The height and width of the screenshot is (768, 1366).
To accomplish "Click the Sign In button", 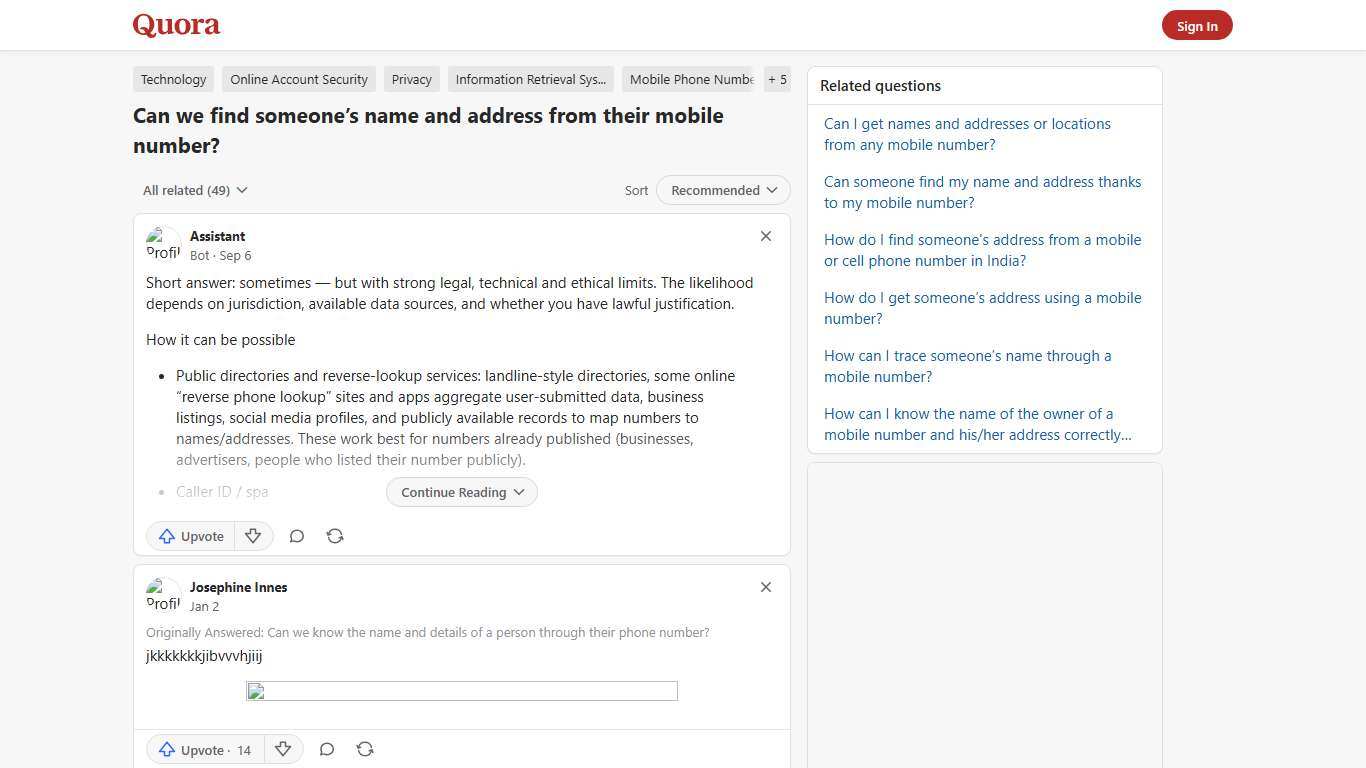I will [x=1197, y=25].
